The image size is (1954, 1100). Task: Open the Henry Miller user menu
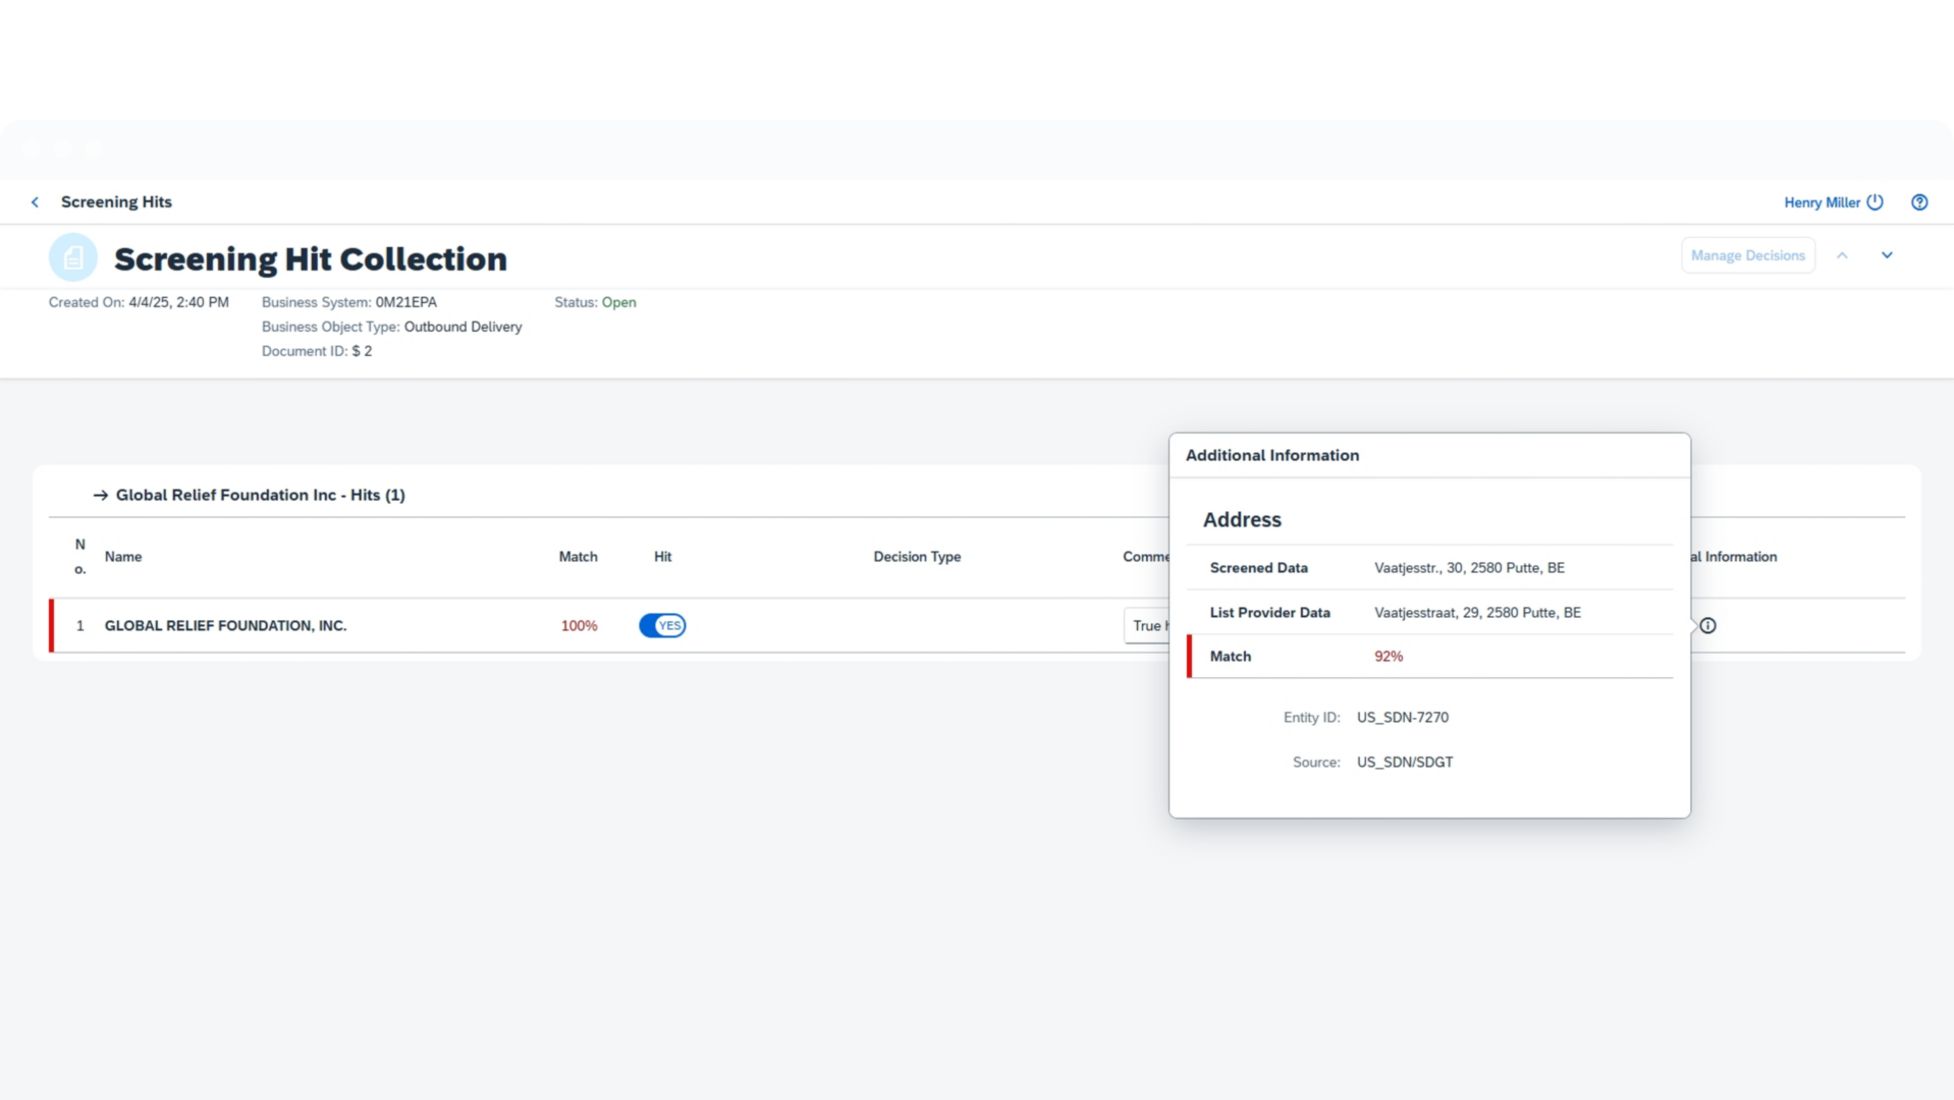click(1821, 202)
